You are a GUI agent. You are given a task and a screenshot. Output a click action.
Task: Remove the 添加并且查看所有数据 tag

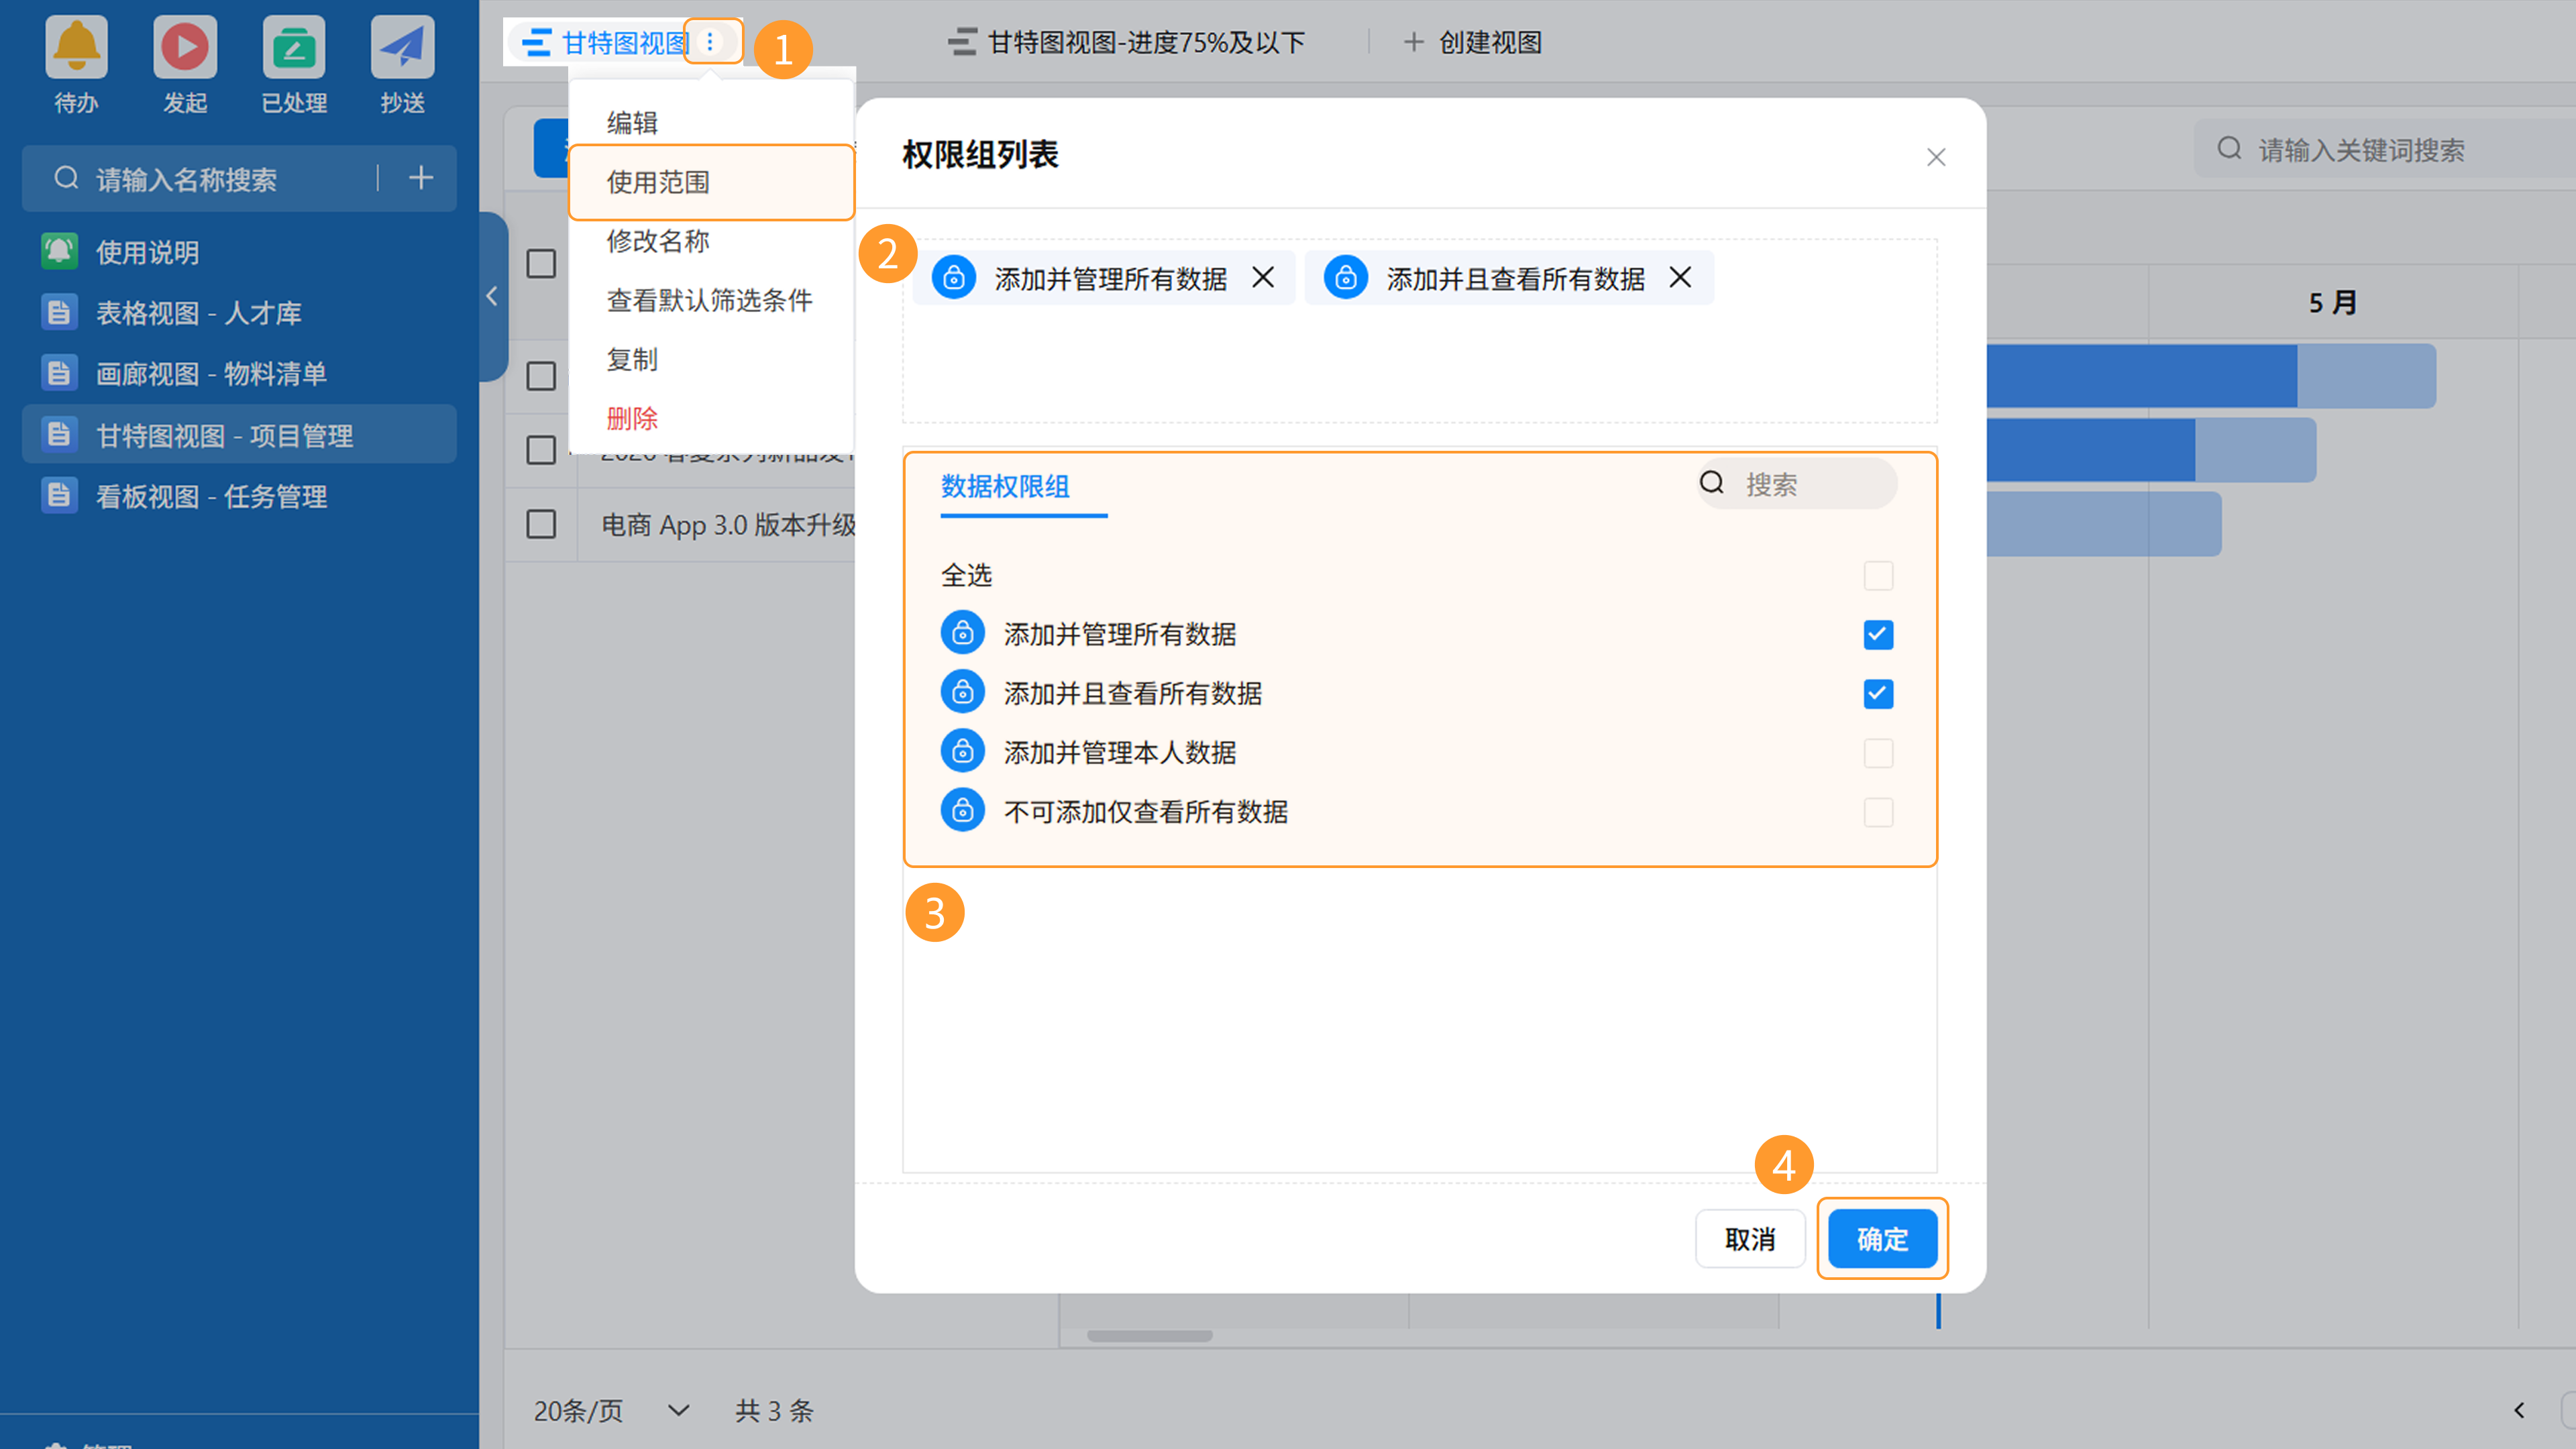pos(1680,278)
